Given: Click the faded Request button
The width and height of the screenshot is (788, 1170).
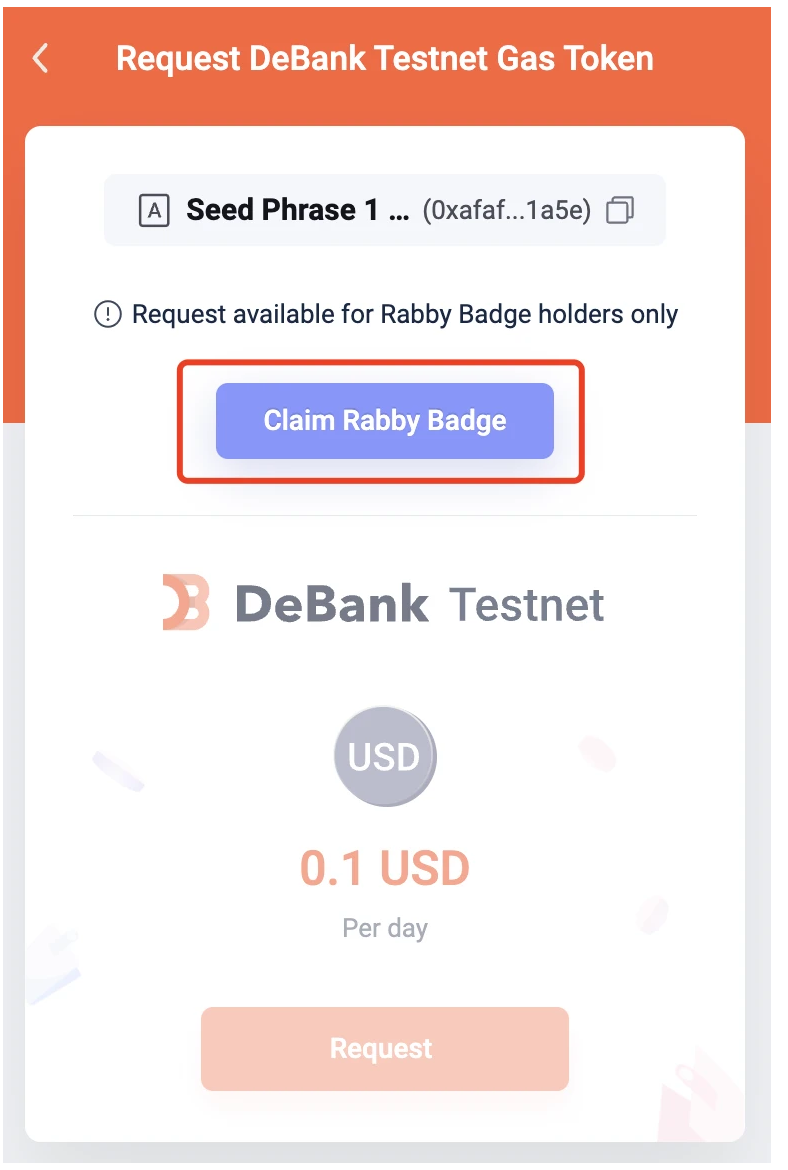Looking at the screenshot, I should pos(384,1048).
